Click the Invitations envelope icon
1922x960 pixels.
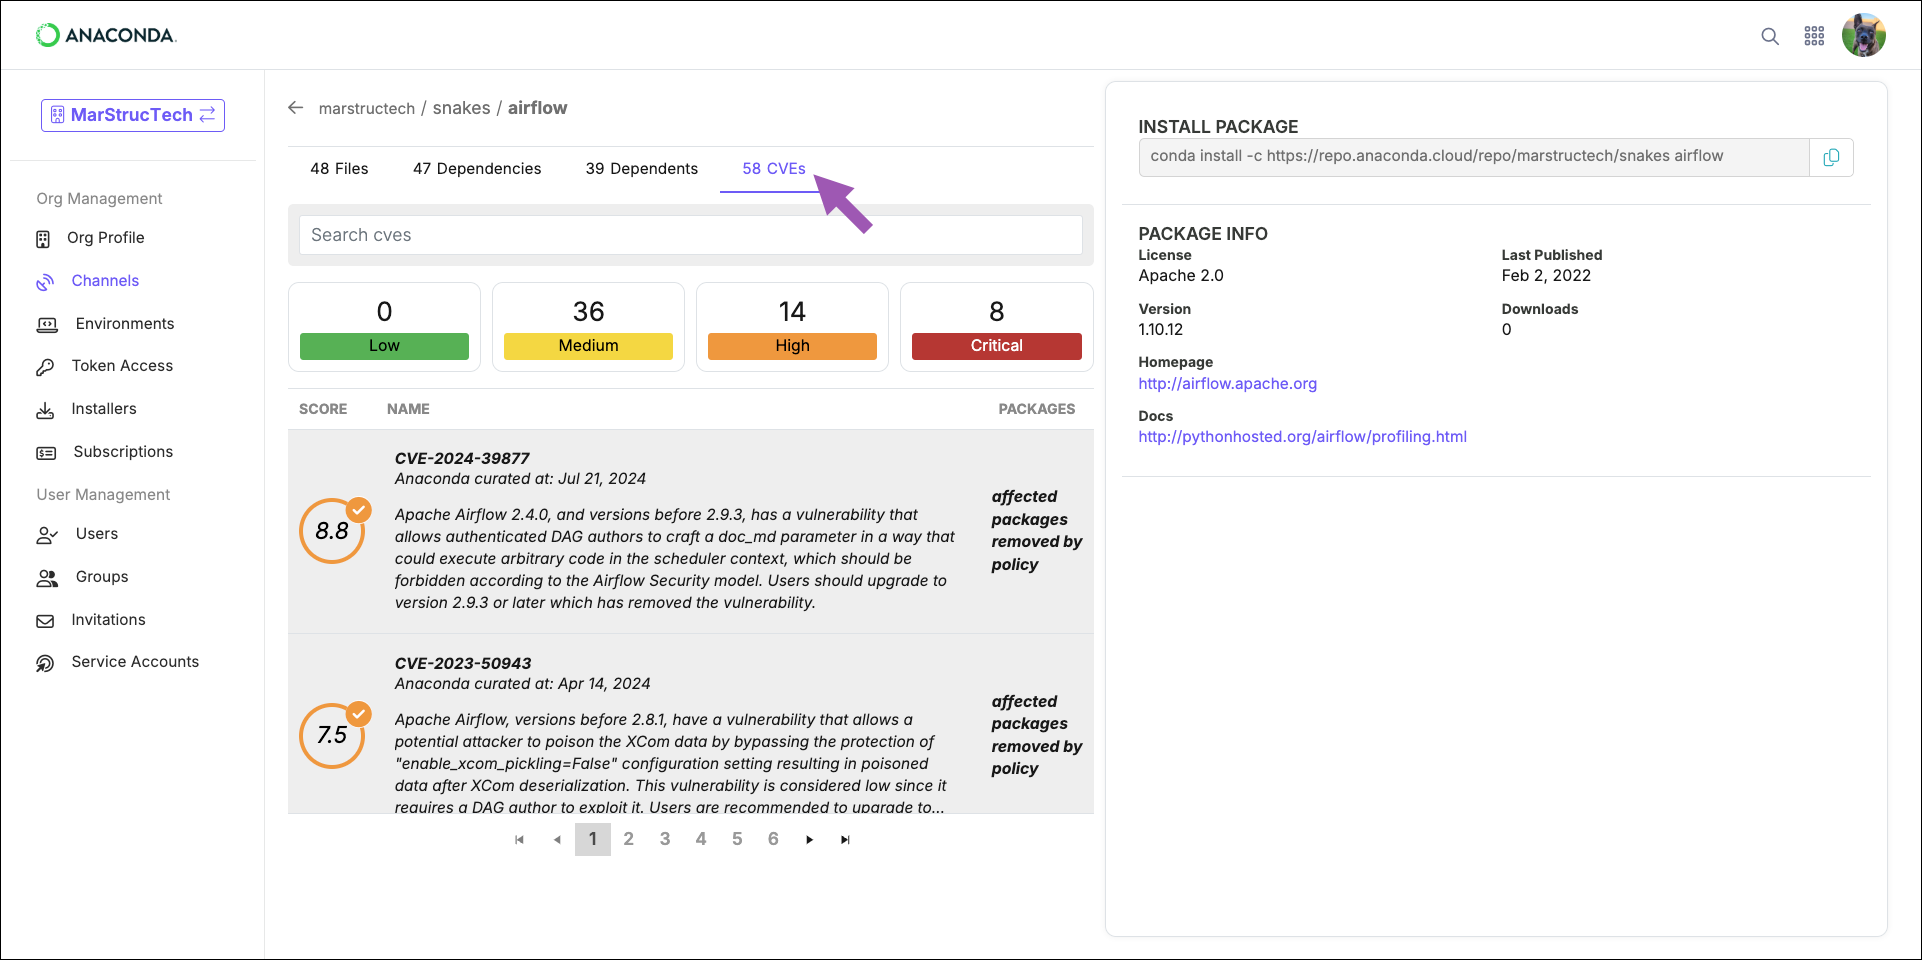point(45,621)
